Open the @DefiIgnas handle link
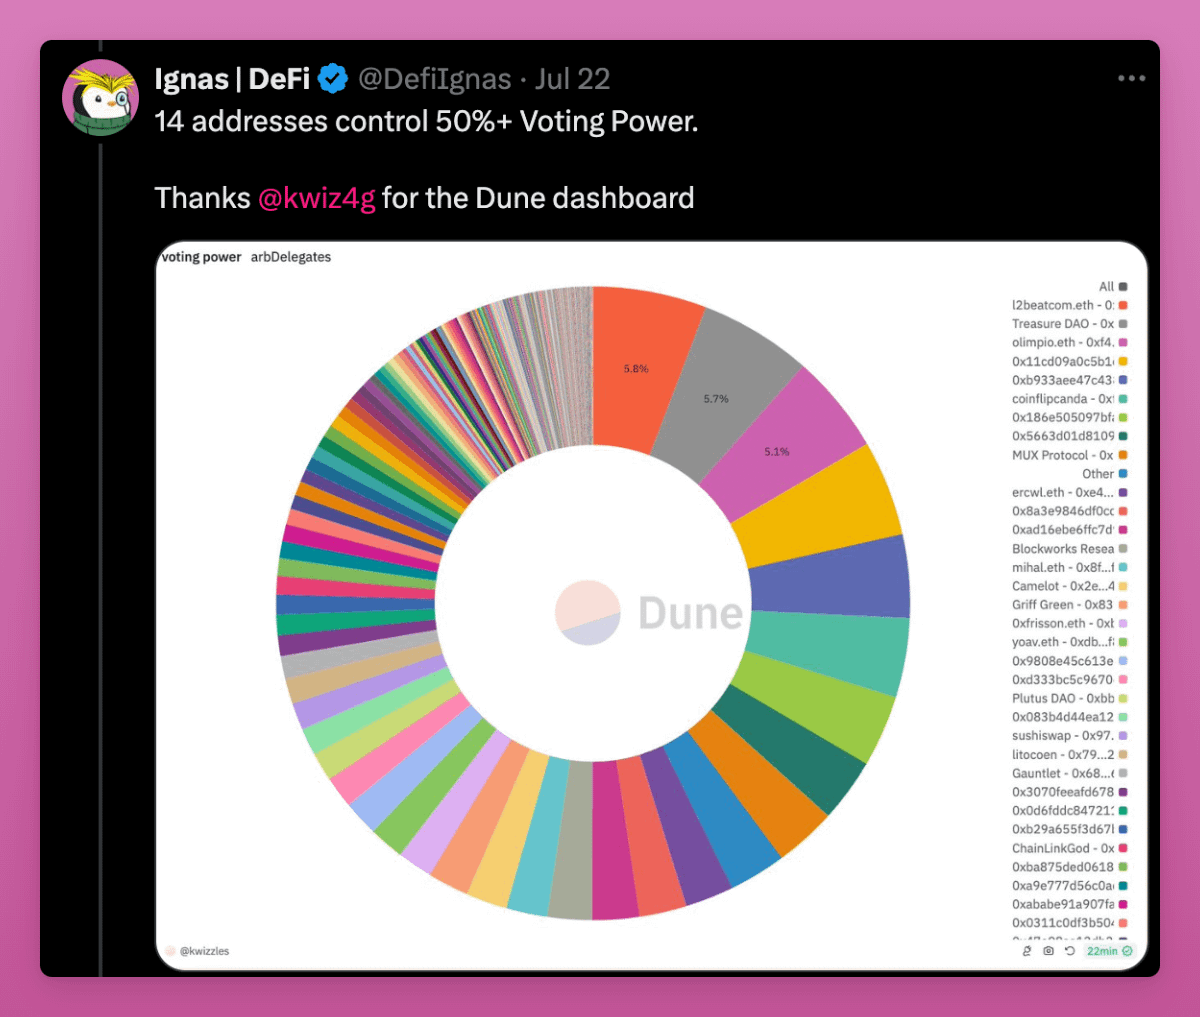Screen dimensions: 1200x1017 pyautogui.click(x=435, y=79)
